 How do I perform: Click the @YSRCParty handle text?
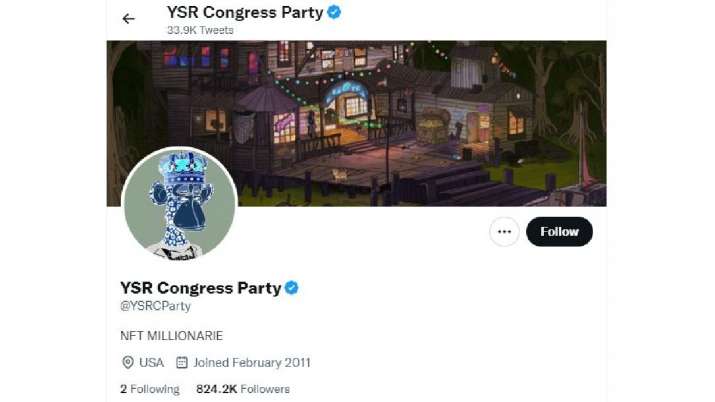155,306
